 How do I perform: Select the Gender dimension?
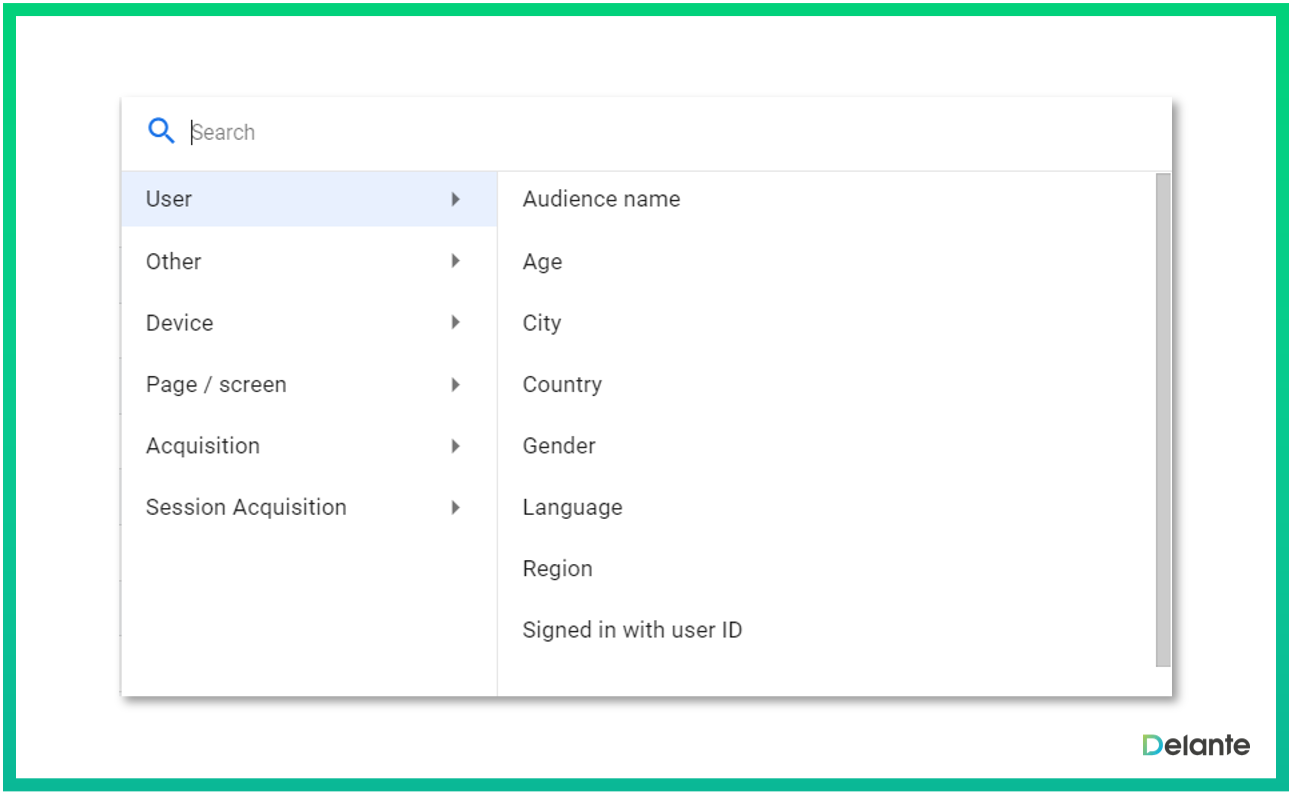pos(559,446)
